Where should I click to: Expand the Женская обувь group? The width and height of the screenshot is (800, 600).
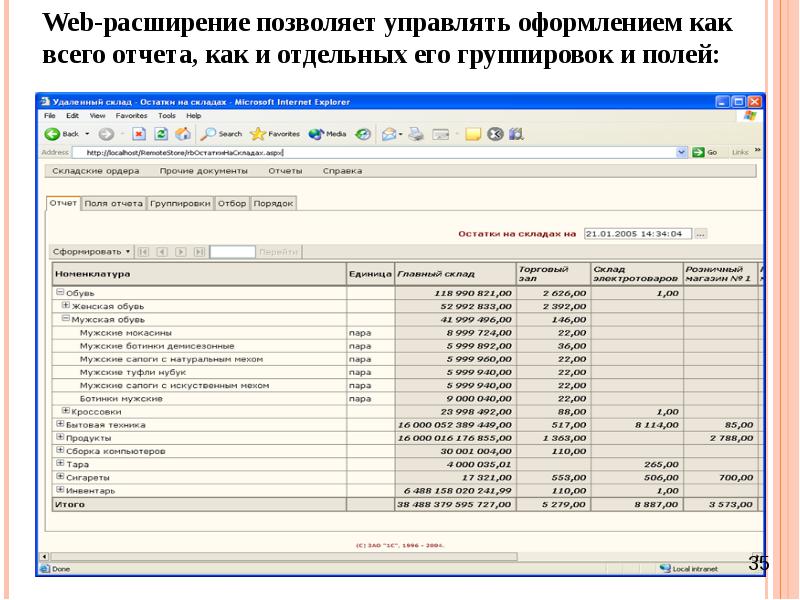point(66,305)
